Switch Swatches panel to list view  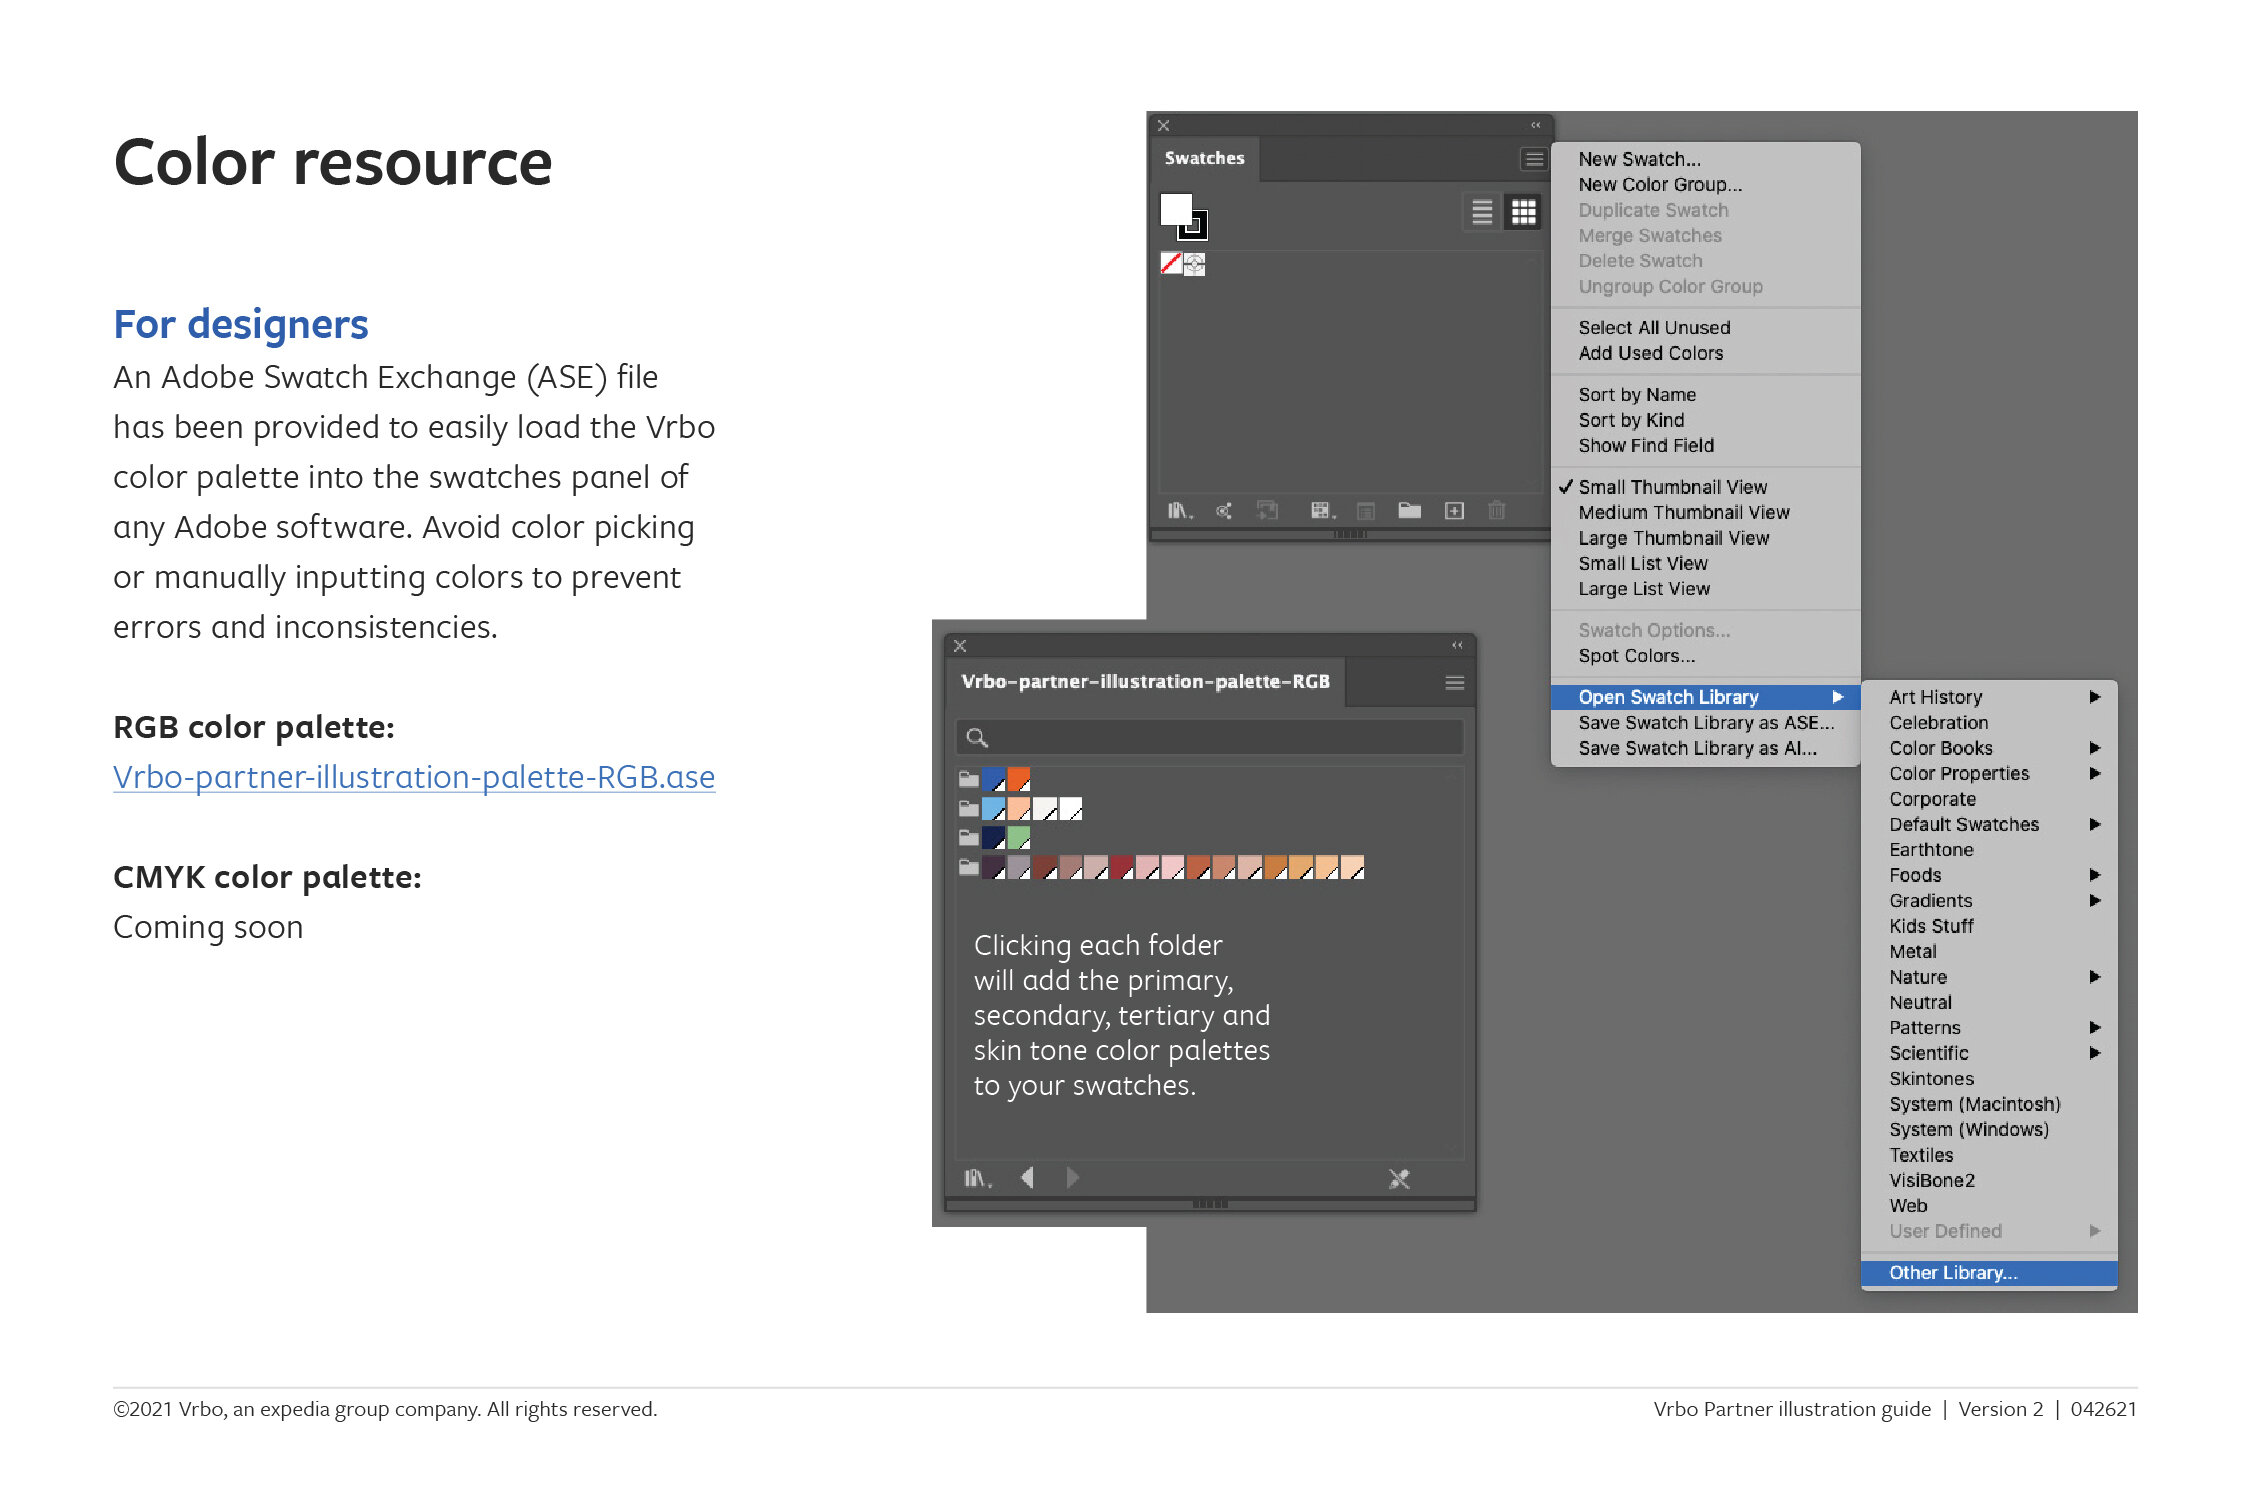point(1482,212)
